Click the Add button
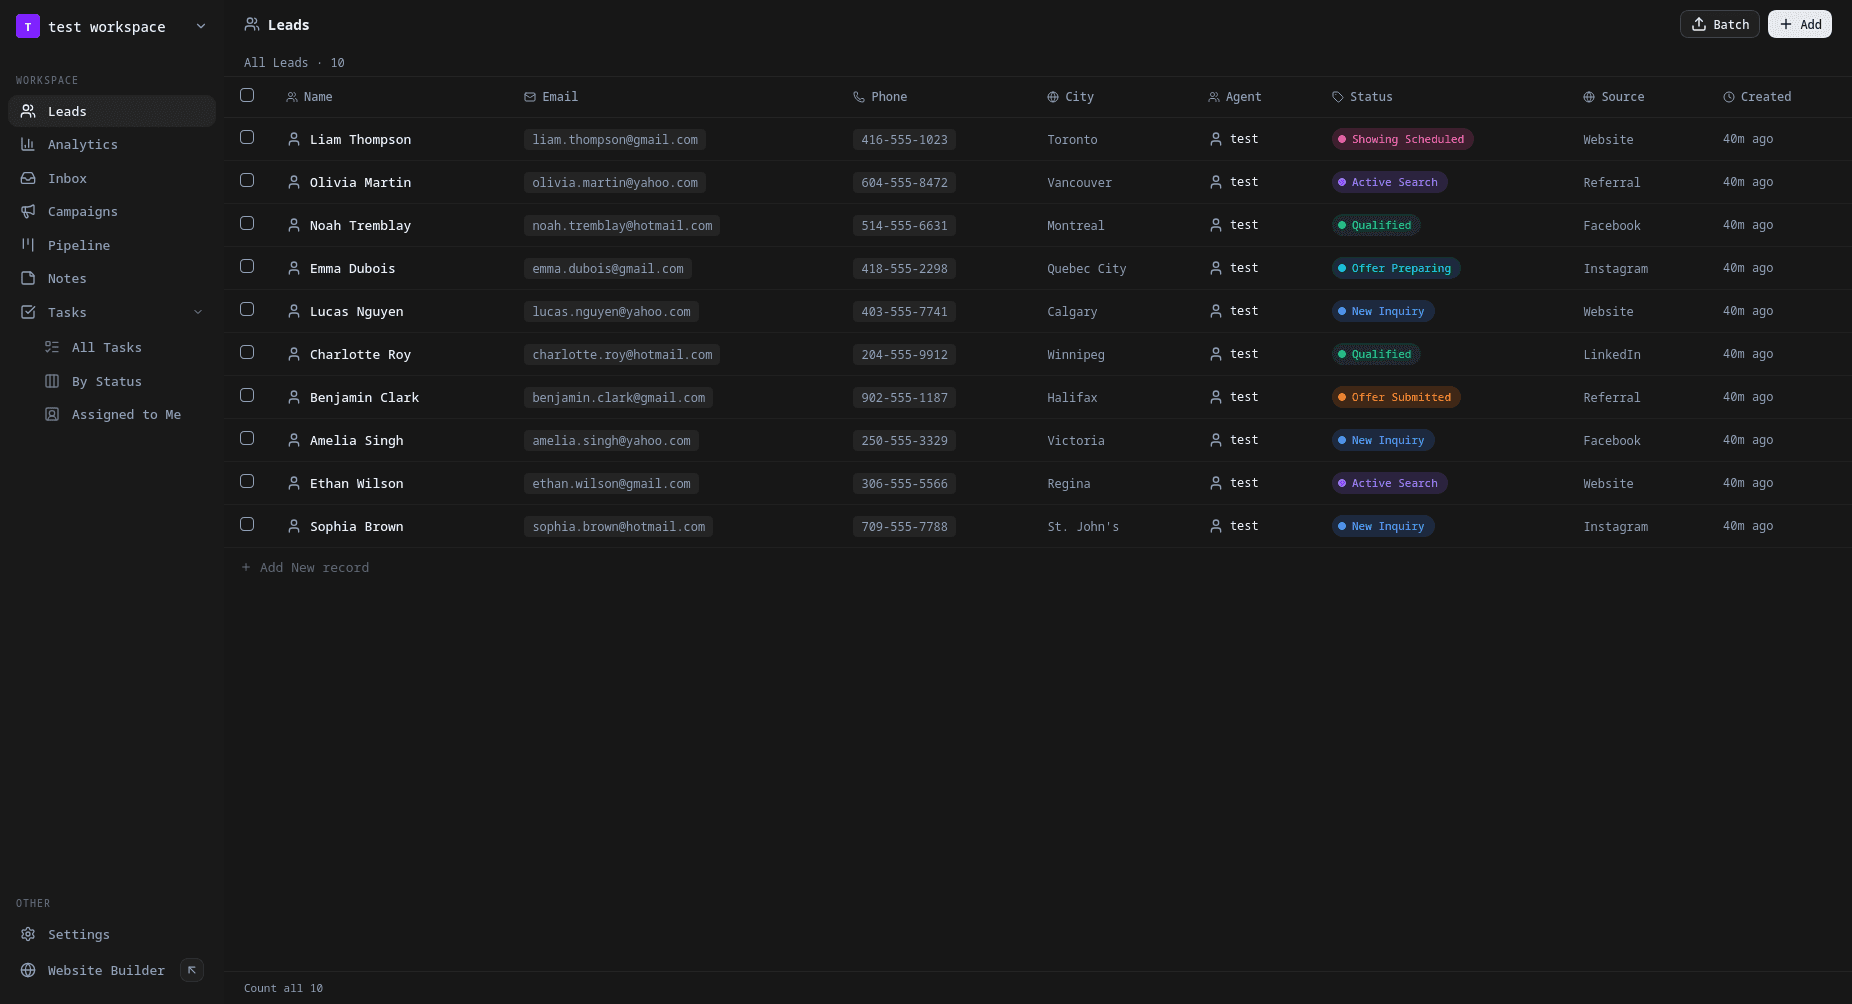The height and width of the screenshot is (1004, 1852). click(1799, 24)
